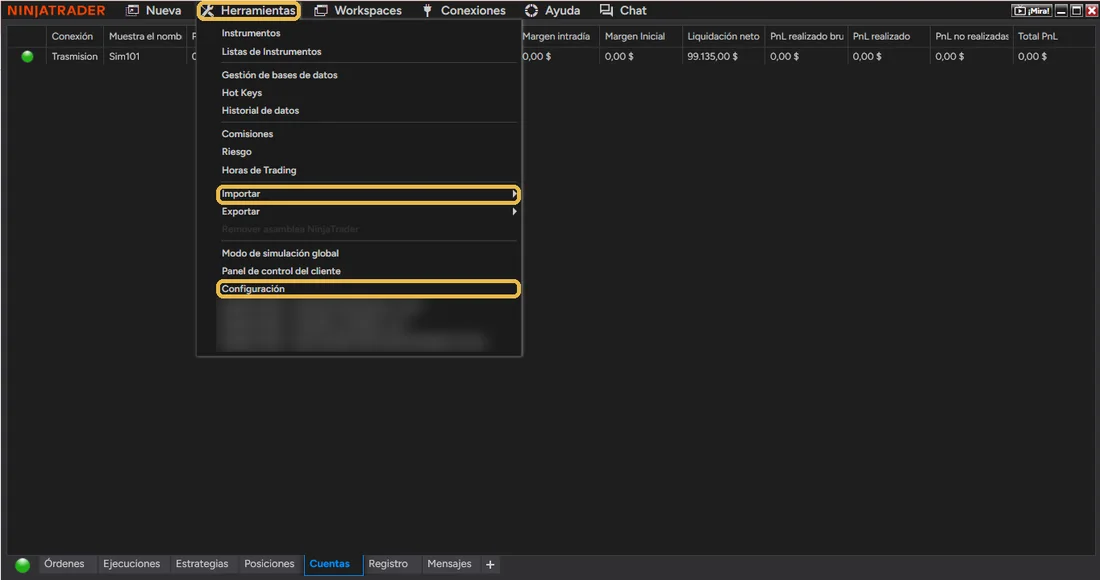This screenshot has height=580, width=1100.
Task: Switch to the Estrategias tab
Action: point(202,564)
